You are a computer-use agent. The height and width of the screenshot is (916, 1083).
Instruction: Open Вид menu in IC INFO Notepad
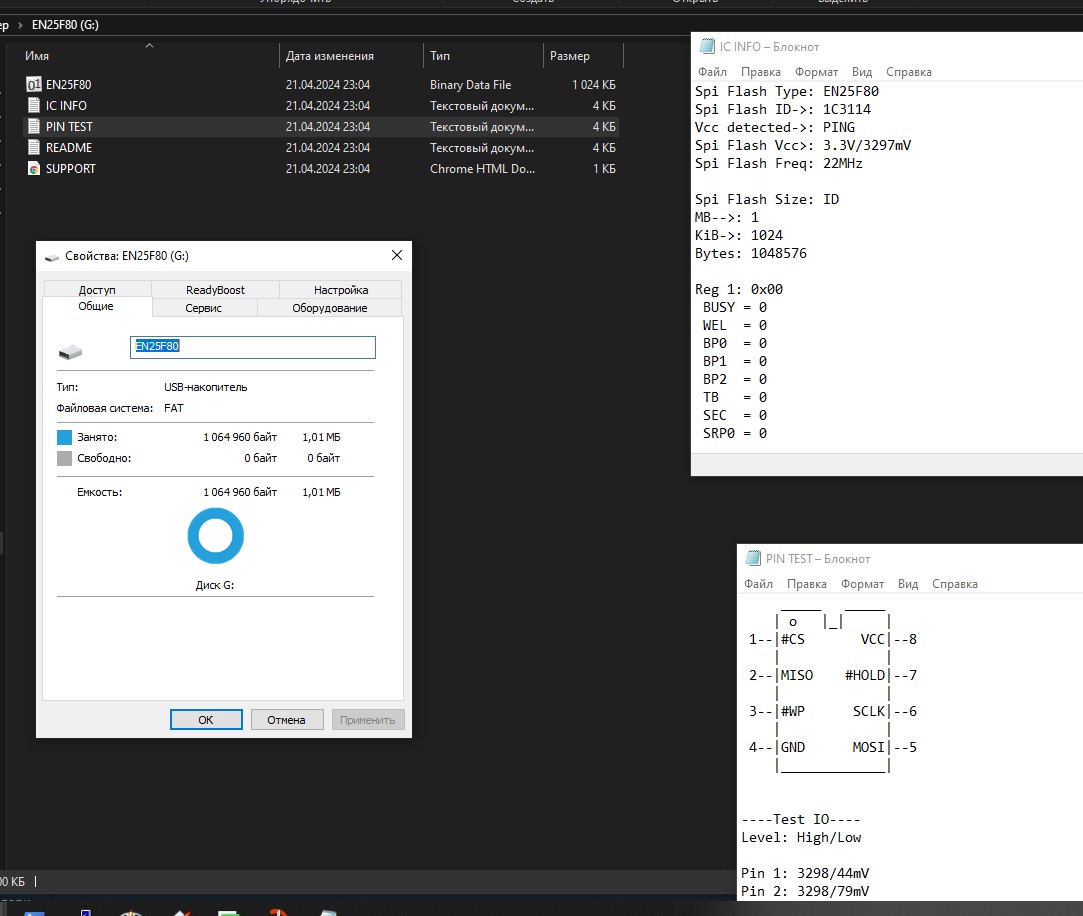pos(862,72)
